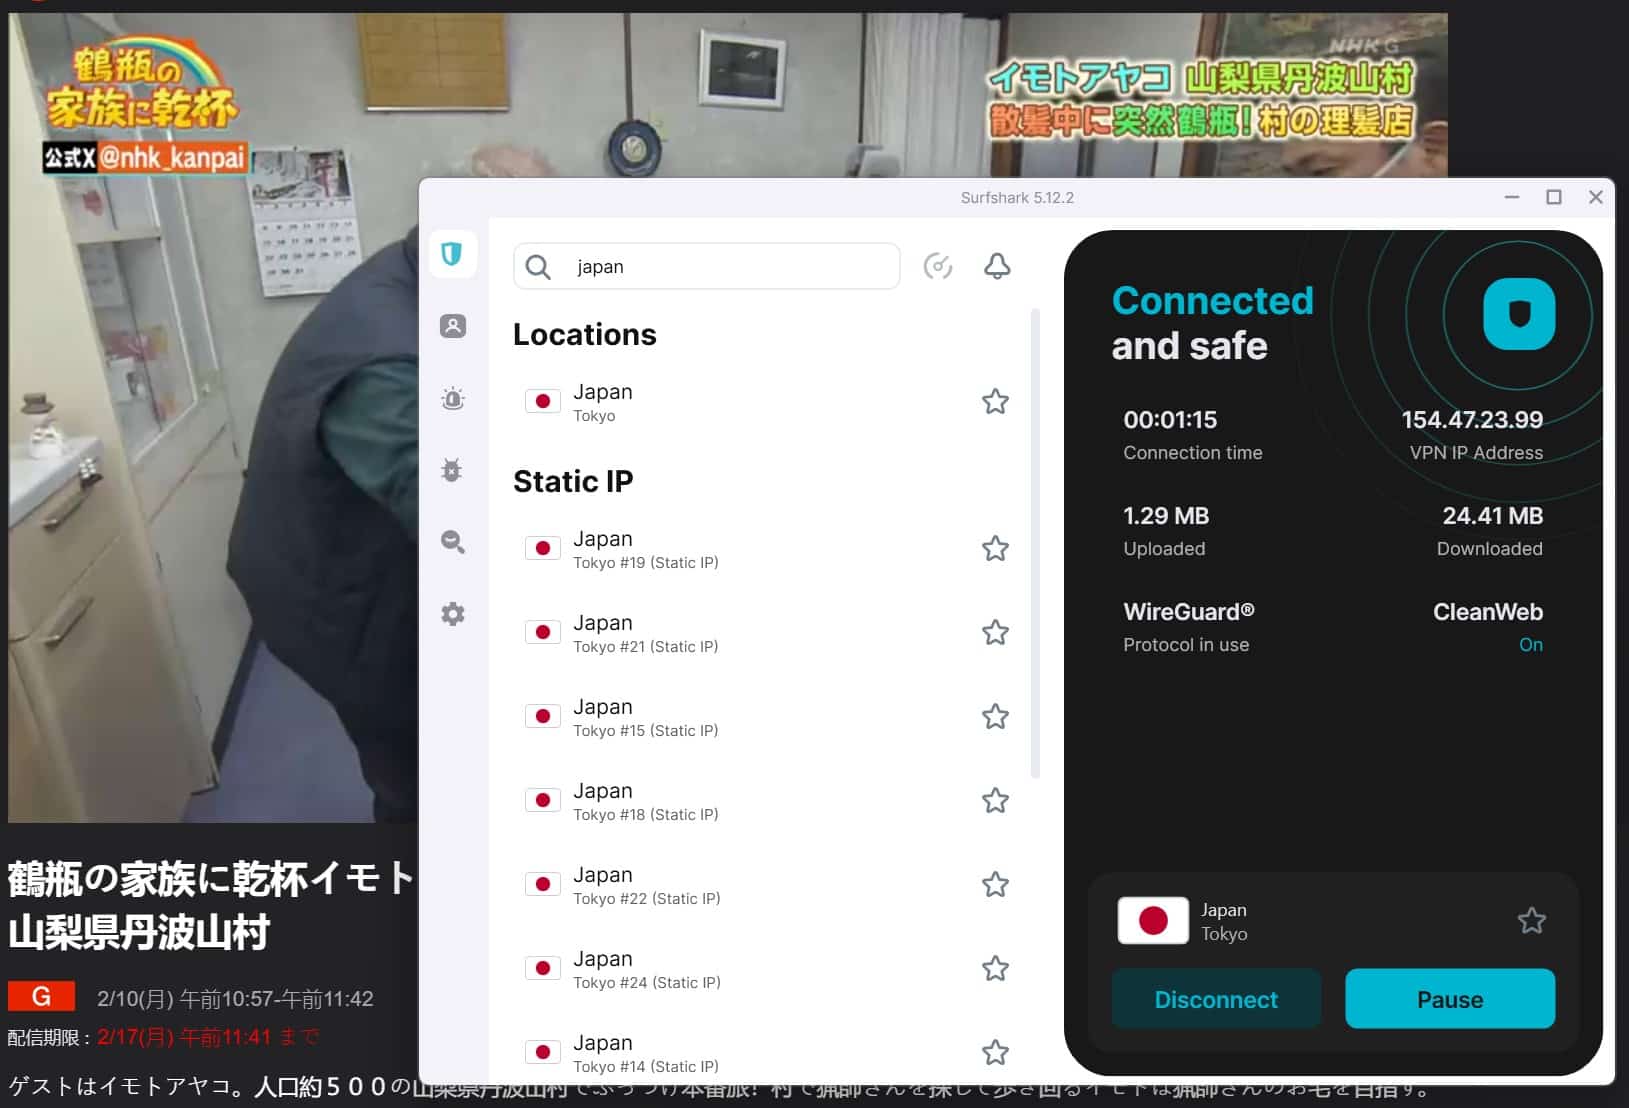The width and height of the screenshot is (1629, 1108).
Task: Click the Japan flag of connected server
Action: click(x=1153, y=921)
